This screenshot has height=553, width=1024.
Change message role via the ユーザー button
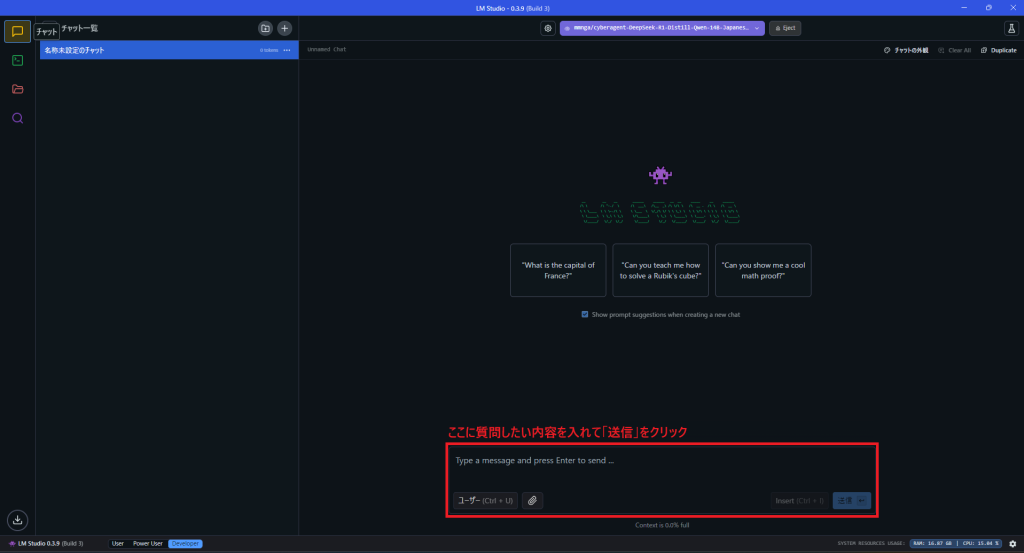[x=485, y=500]
